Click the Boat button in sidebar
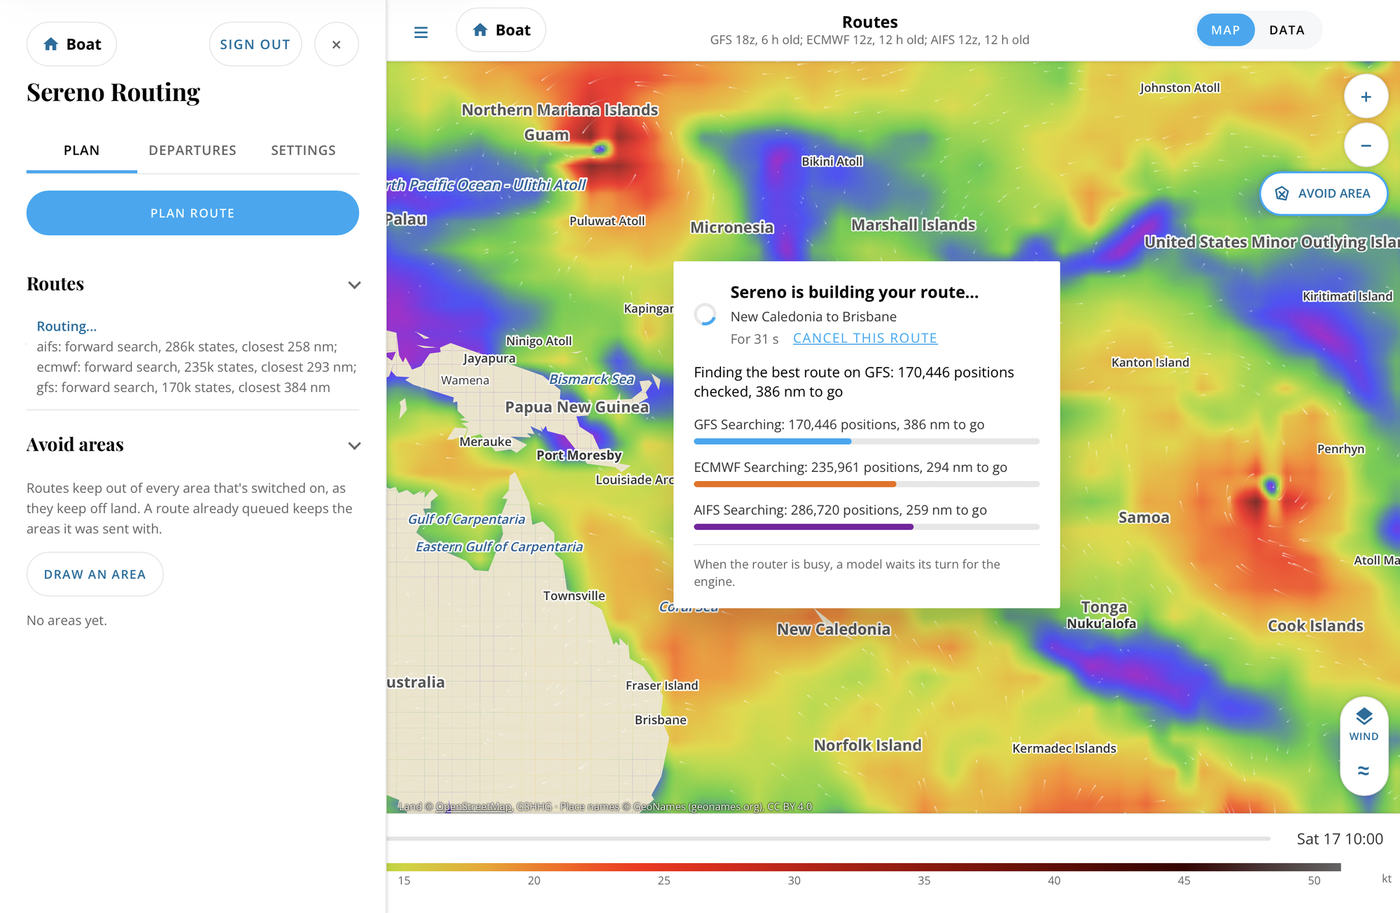Image resolution: width=1400 pixels, height=913 pixels. (72, 44)
